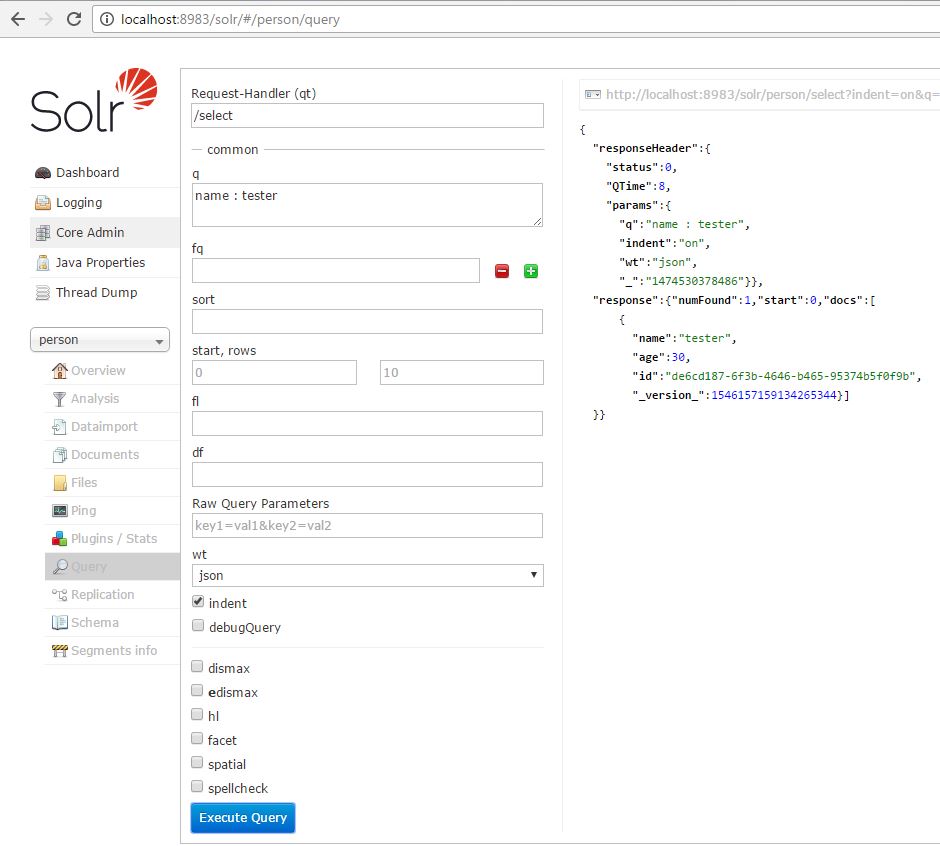Open the Segments info link

114,651
